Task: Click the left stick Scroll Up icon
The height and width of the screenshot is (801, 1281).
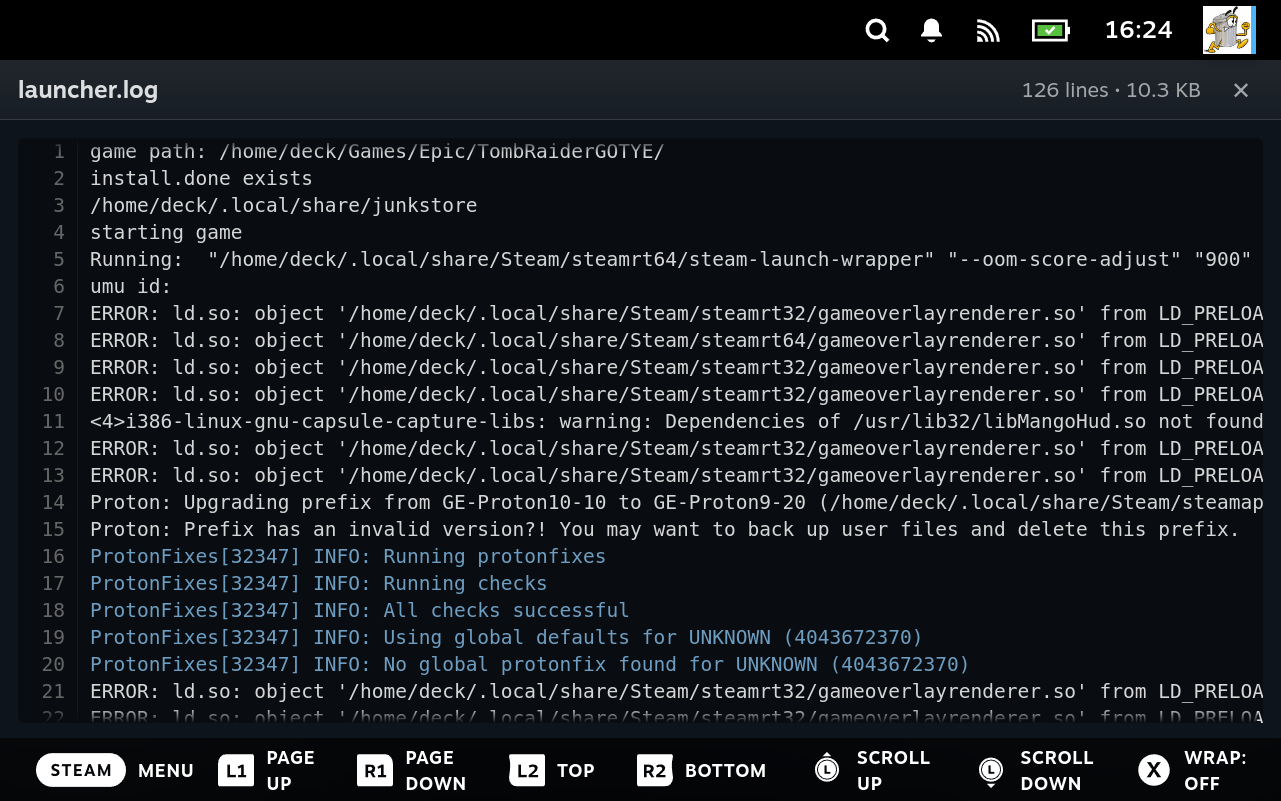Action: click(x=826, y=768)
